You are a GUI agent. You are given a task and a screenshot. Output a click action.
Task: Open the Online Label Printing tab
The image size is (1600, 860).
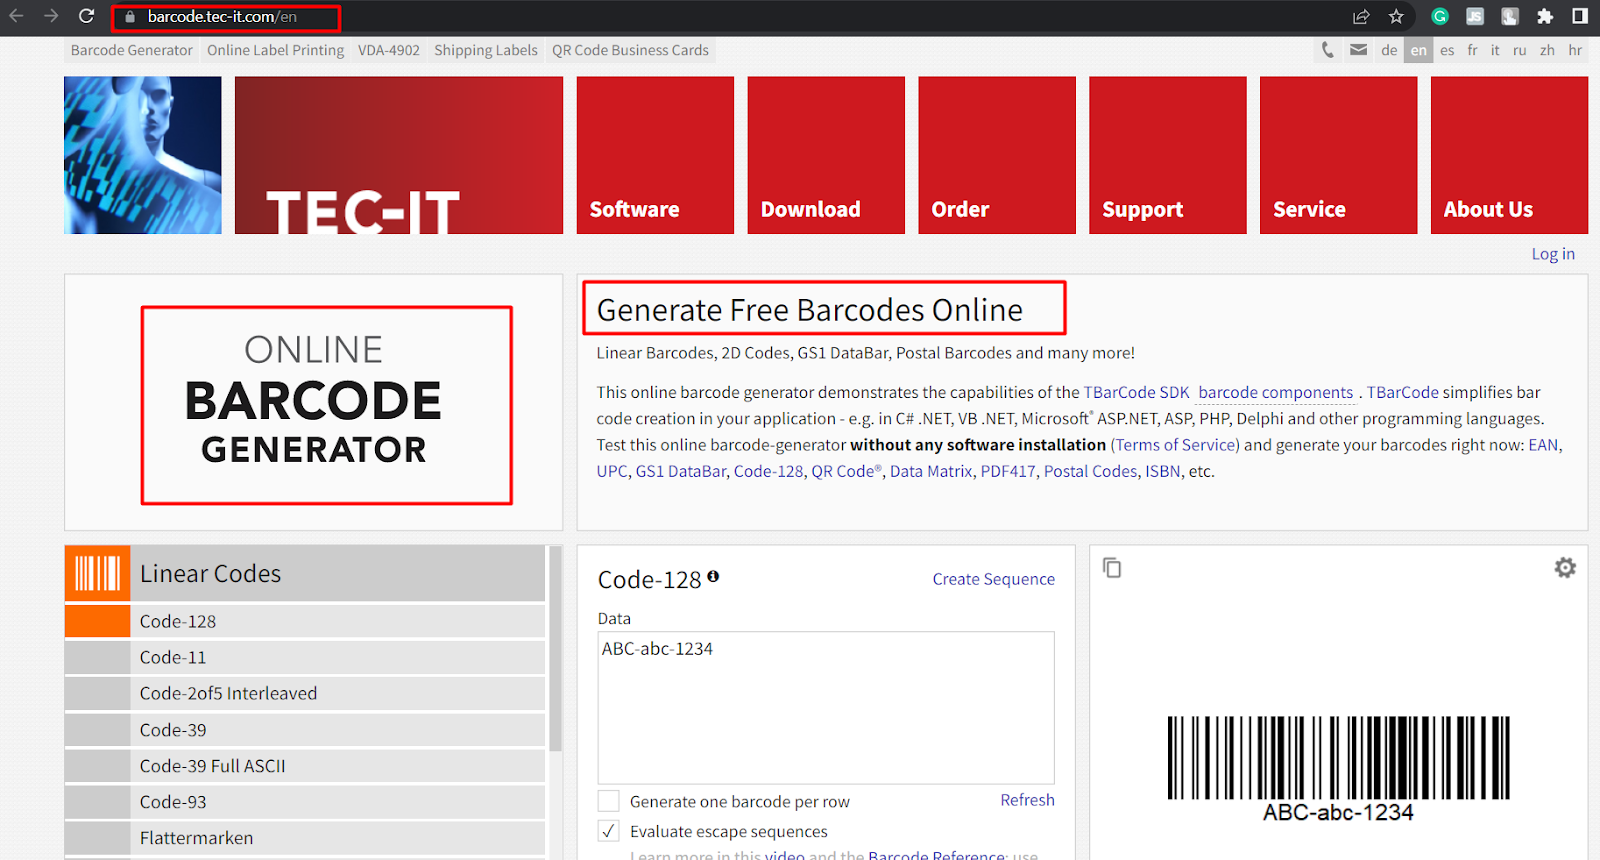(275, 50)
